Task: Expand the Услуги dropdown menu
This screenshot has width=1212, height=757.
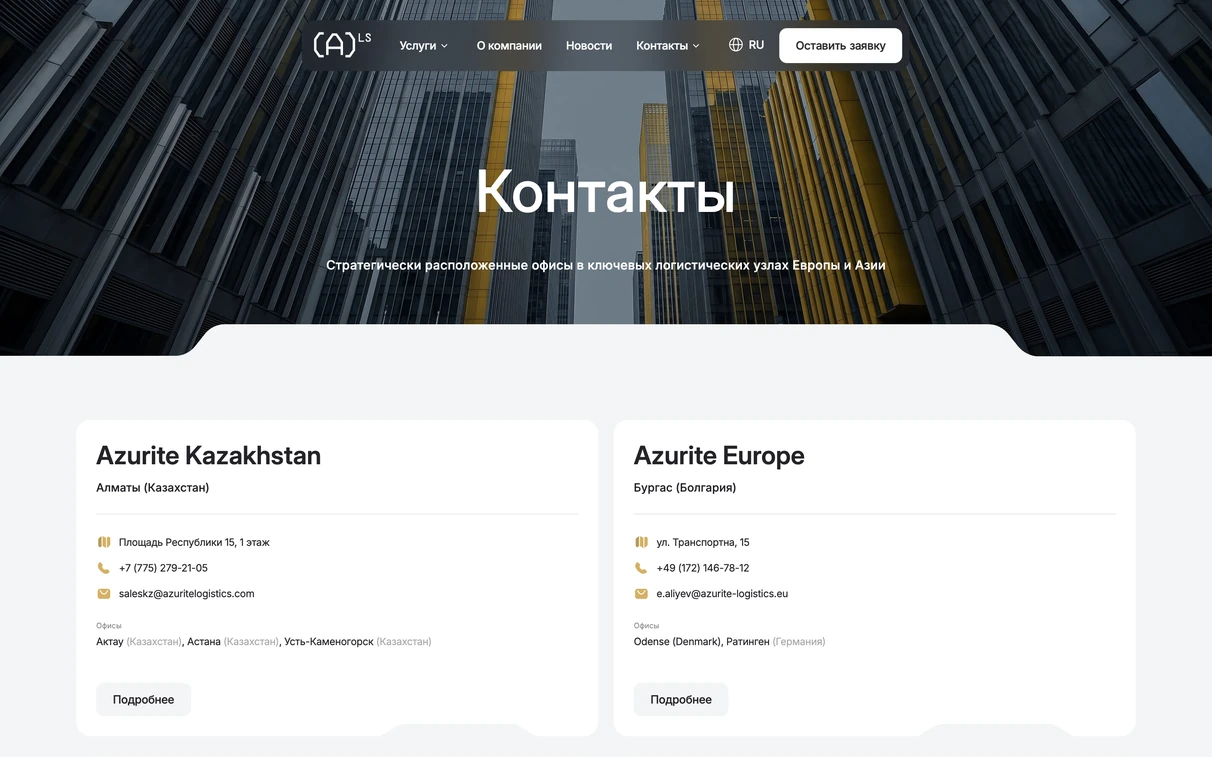Action: (x=424, y=46)
